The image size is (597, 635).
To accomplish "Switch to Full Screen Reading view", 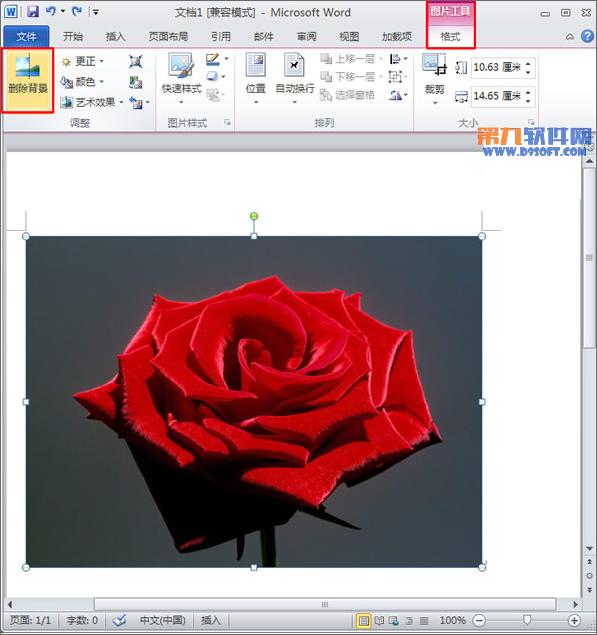I will click(x=379, y=620).
